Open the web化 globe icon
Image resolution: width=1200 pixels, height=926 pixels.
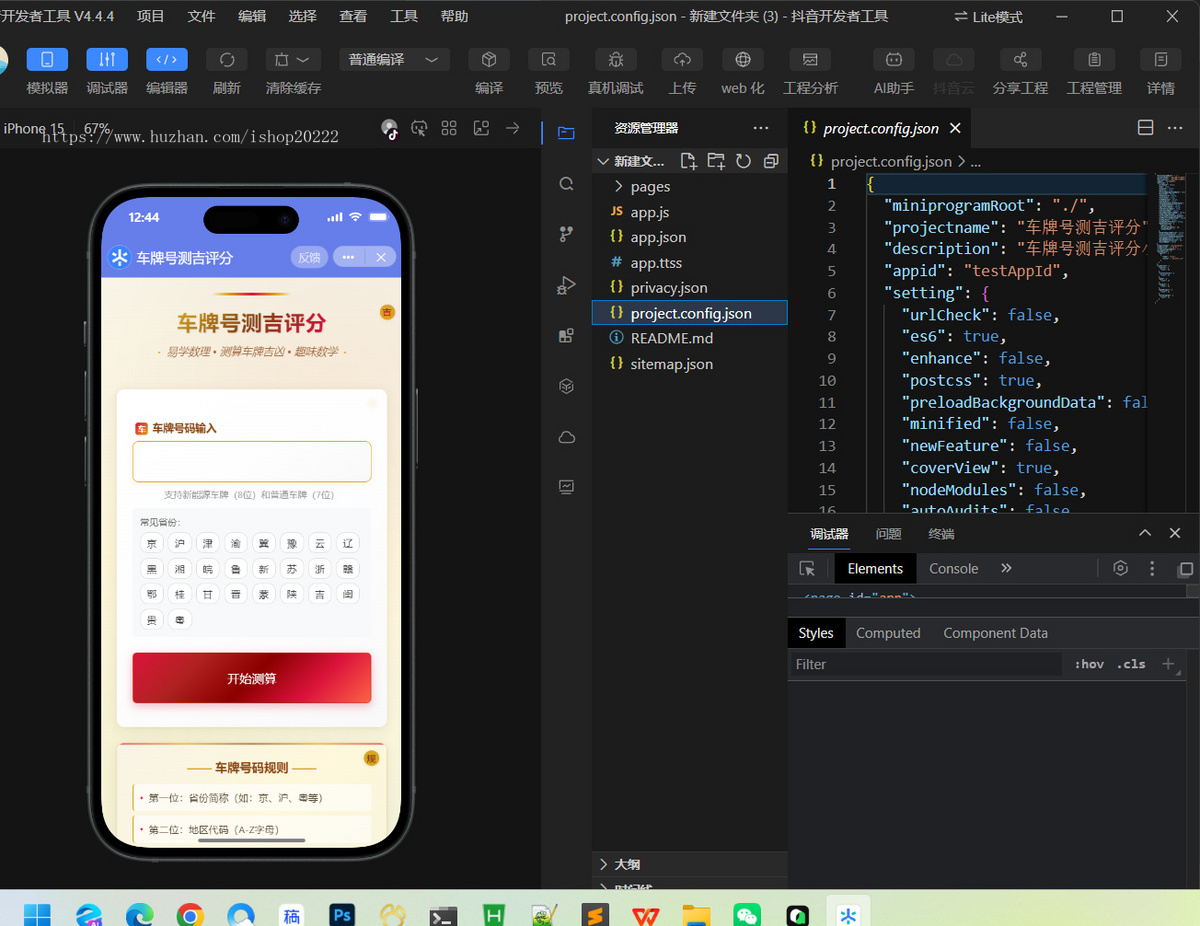[x=743, y=60]
